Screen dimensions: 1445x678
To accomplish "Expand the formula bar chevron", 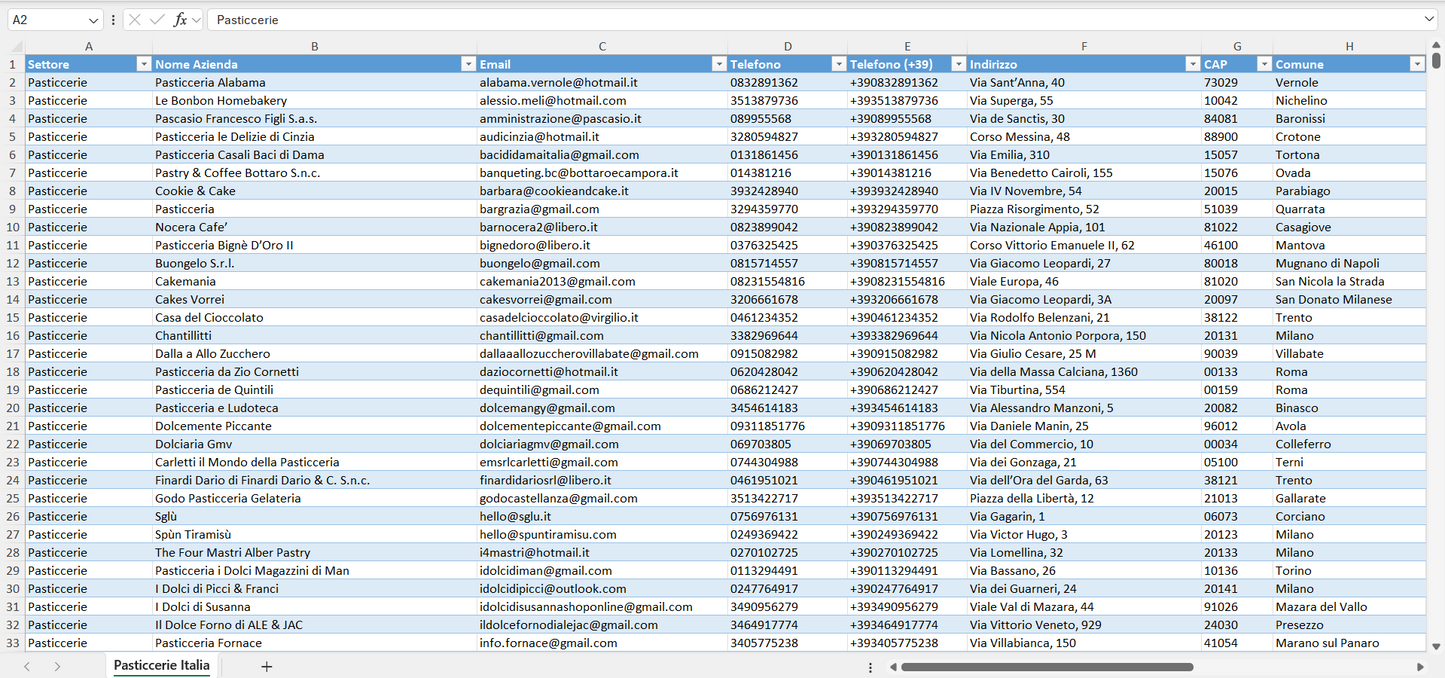I will point(1428,20).
